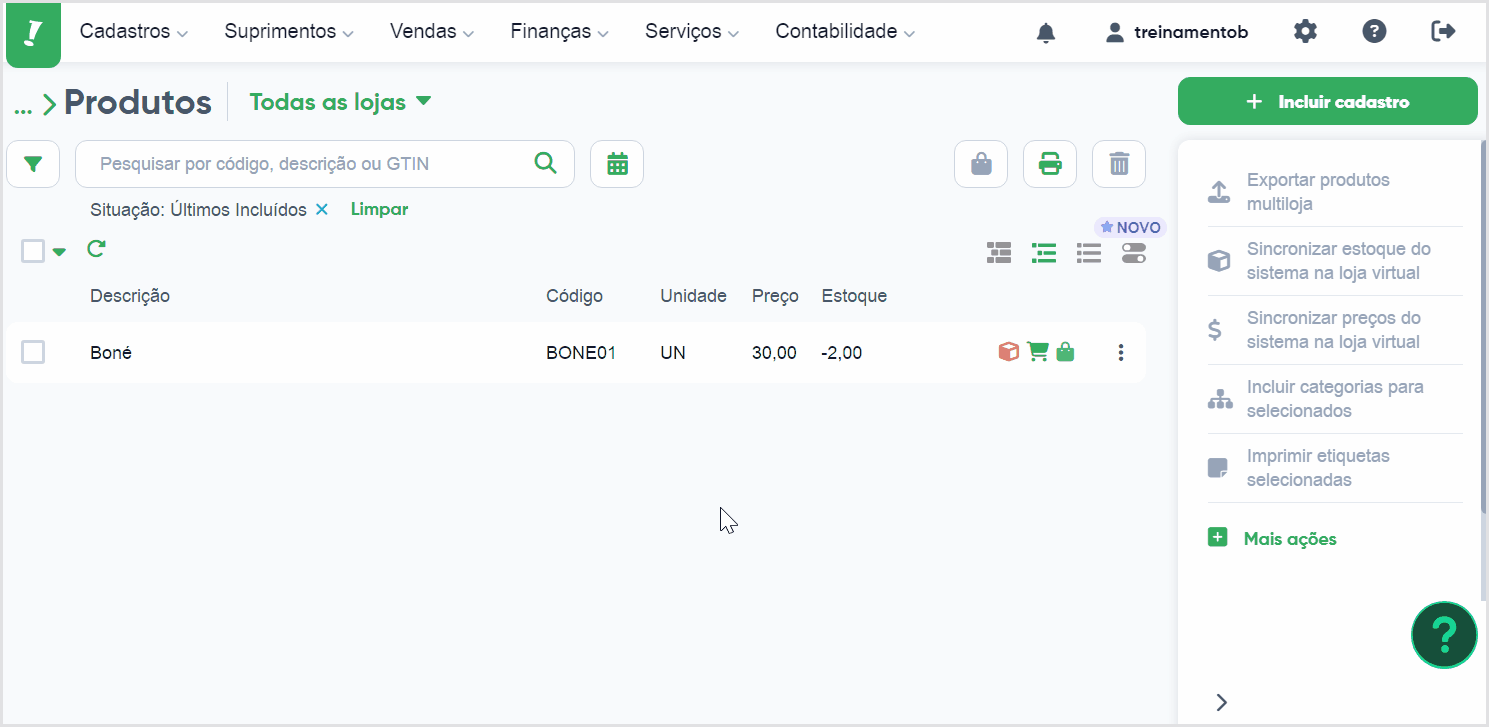The width and height of the screenshot is (1489, 727).
Task: Click the 30,00 price value
Action: click(x=774, y=353)
